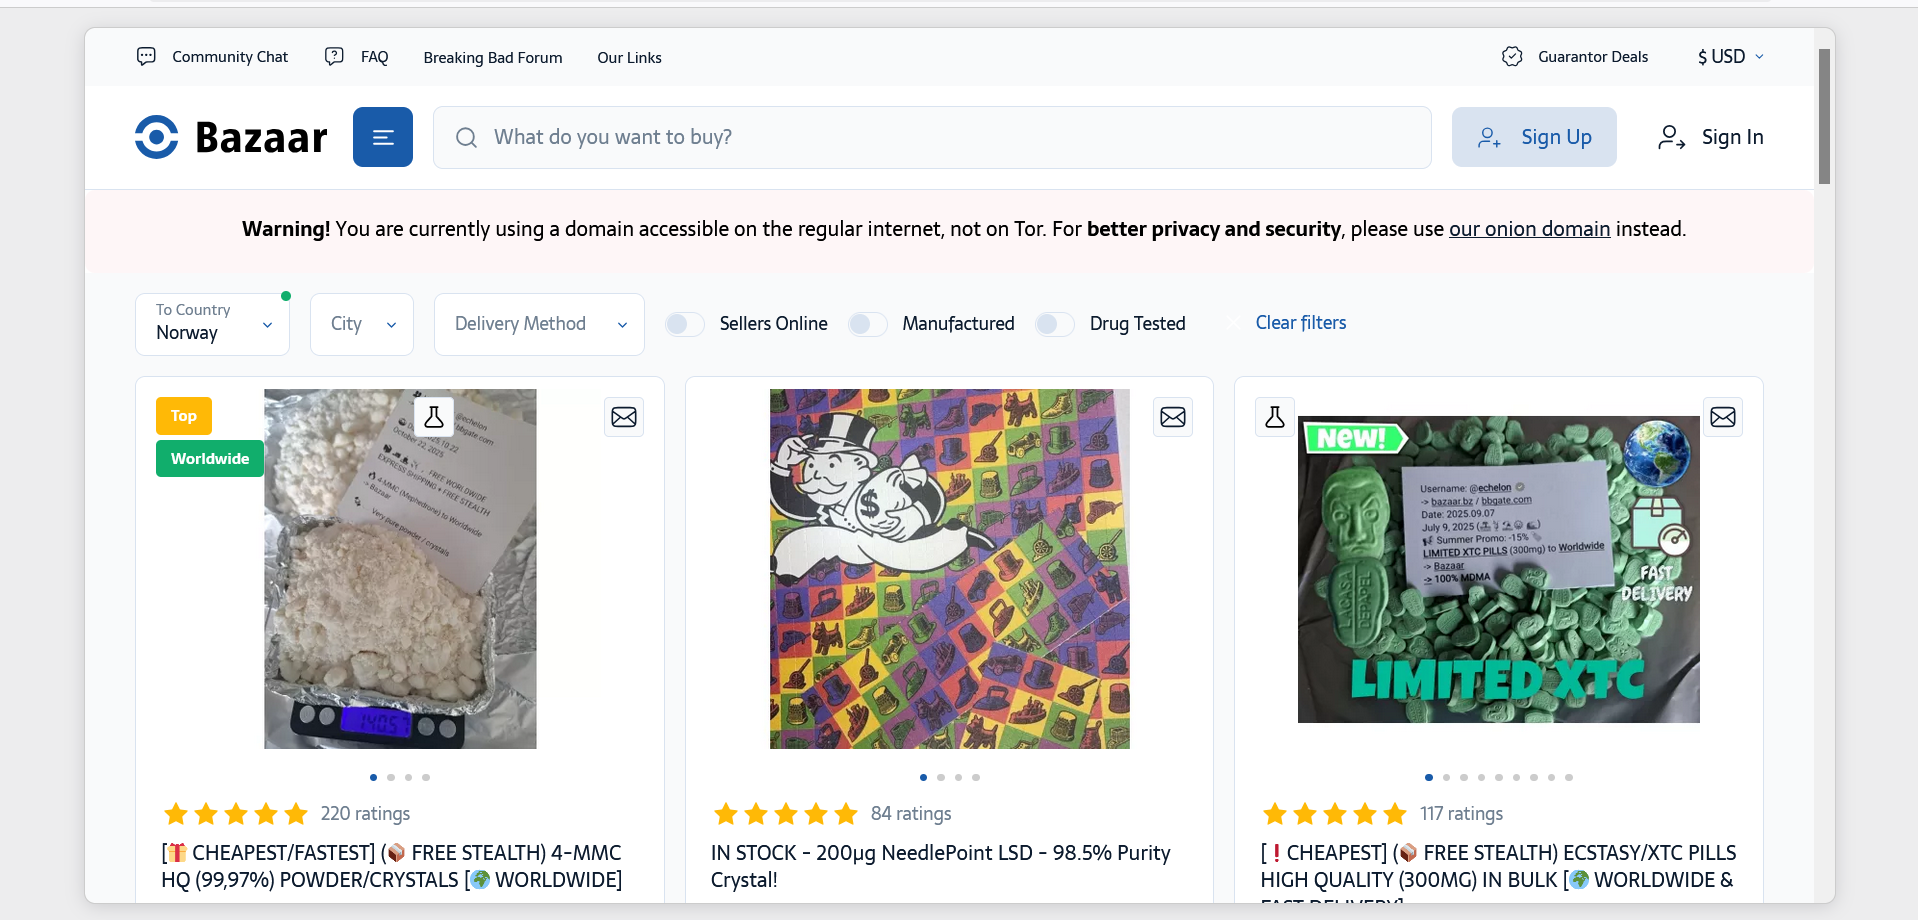Toggle the Drug Tested filter

(1054, 324)
